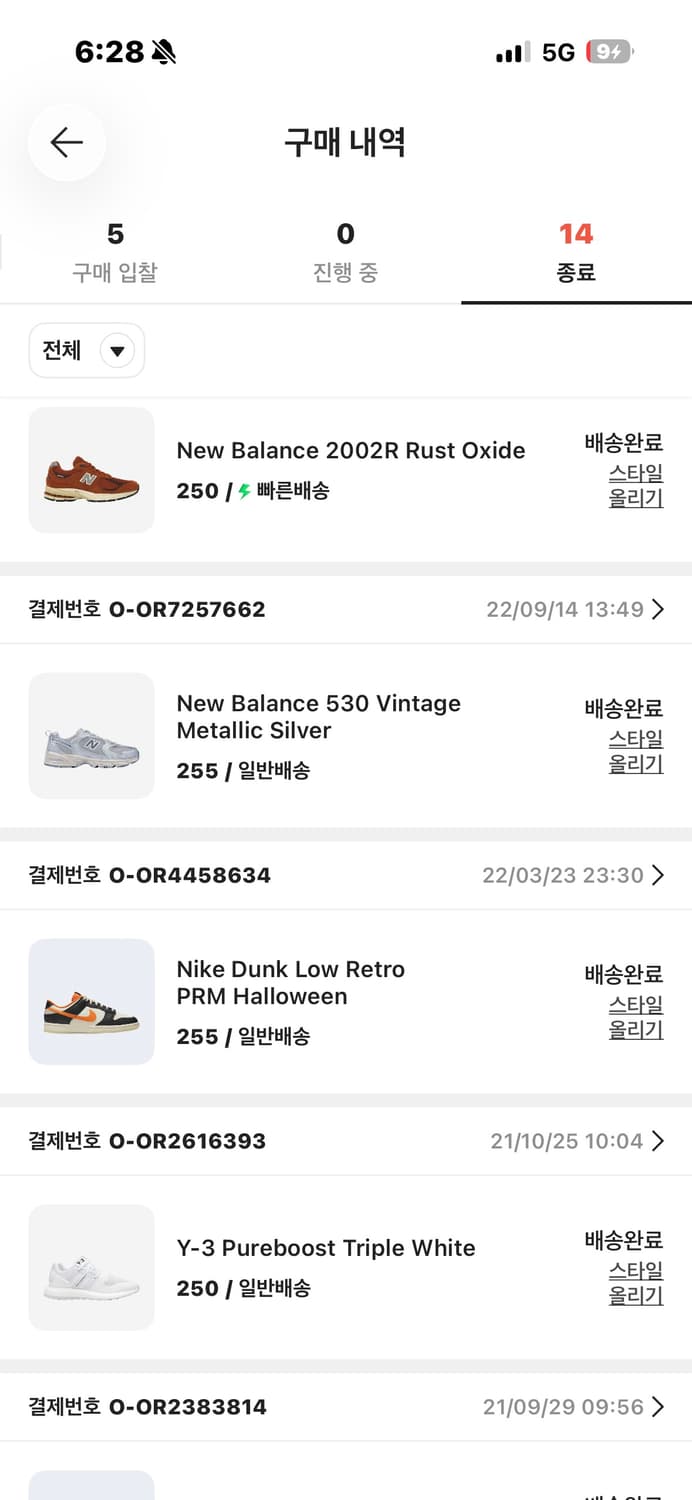The height and width of the screenshot is (1500, 692).
Task: Open the 전체 filter dropdown
Action: click(86, 351)
